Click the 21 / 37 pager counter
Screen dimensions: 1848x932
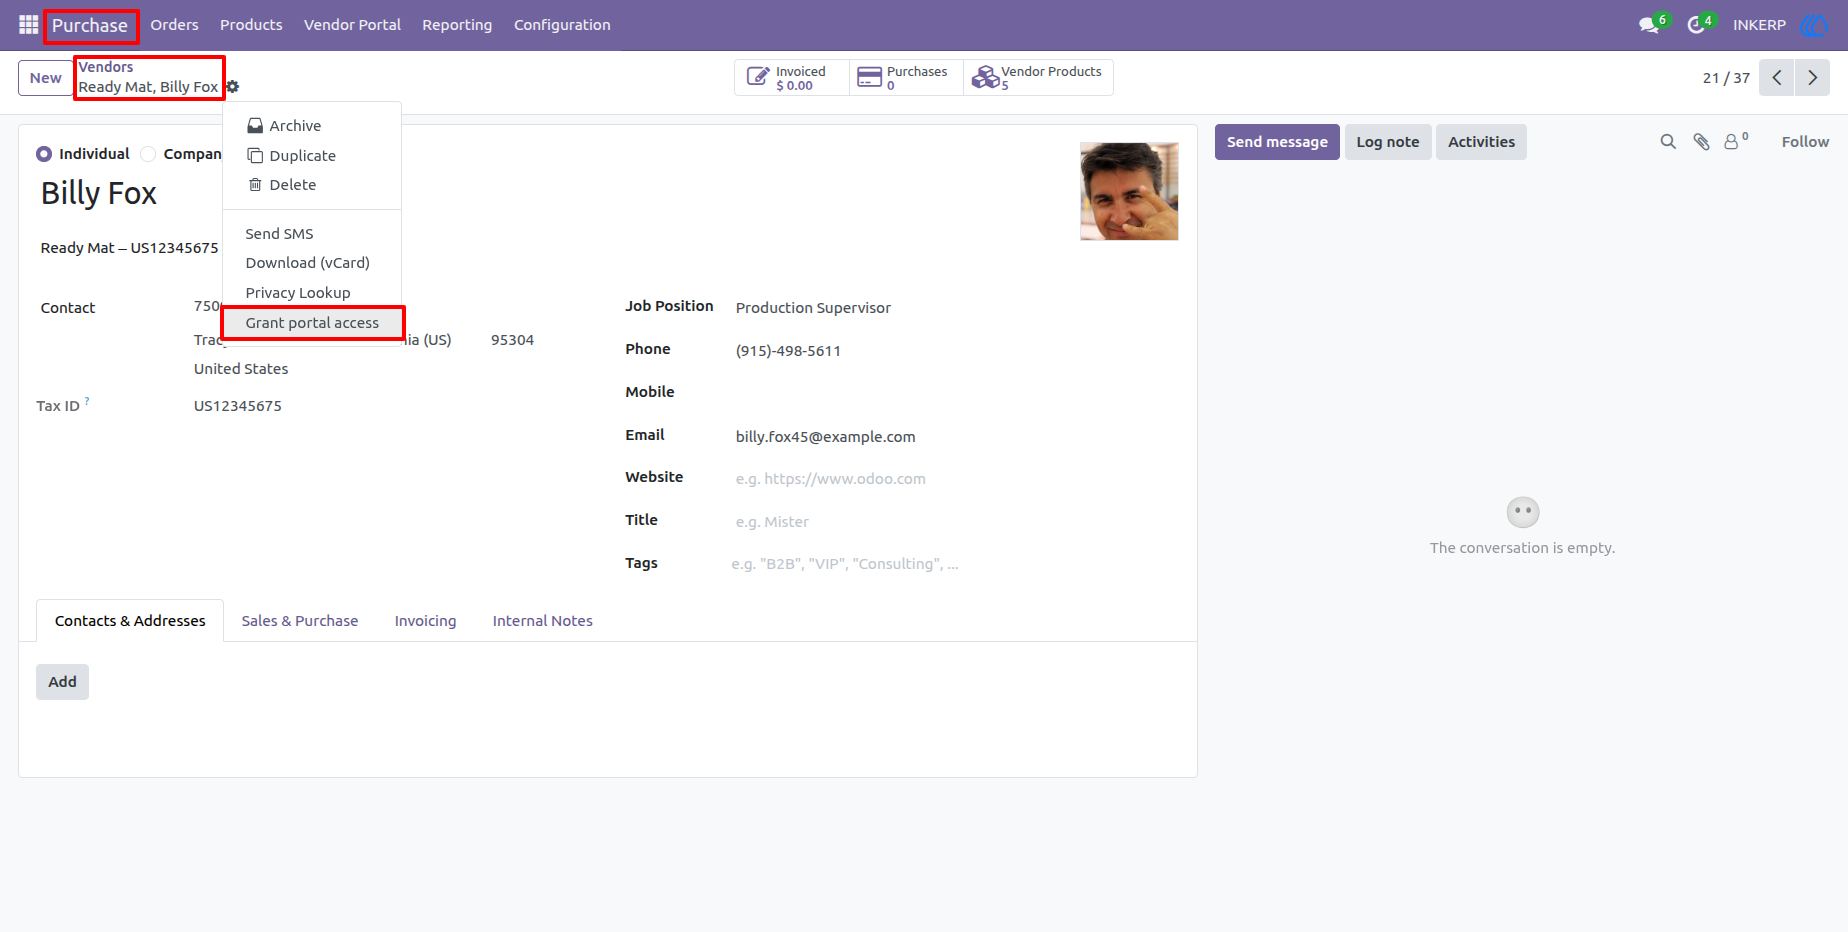point(1726,78)
